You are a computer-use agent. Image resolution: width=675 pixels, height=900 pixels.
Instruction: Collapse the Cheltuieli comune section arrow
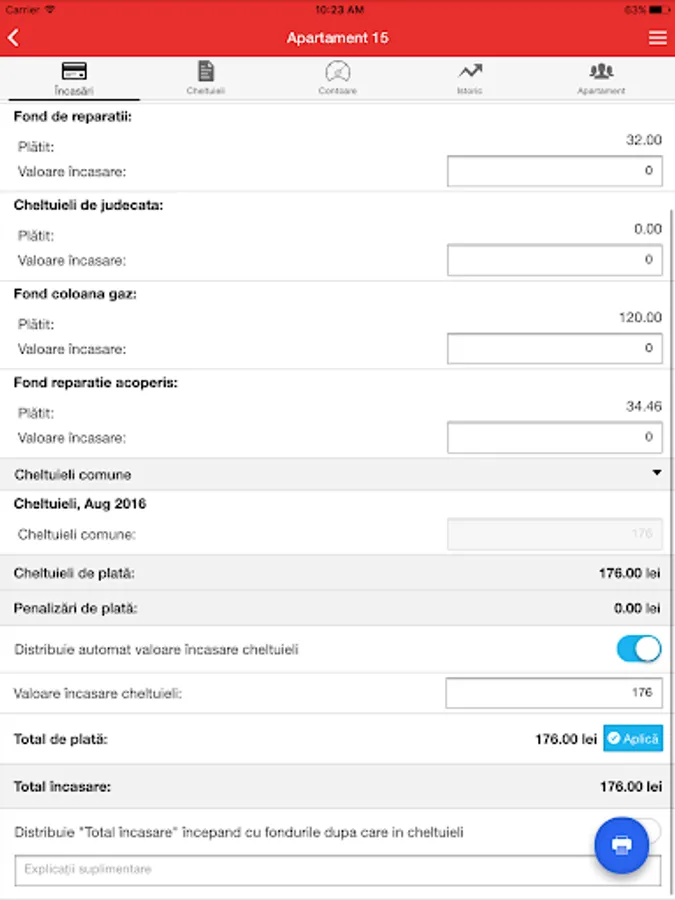657,473
